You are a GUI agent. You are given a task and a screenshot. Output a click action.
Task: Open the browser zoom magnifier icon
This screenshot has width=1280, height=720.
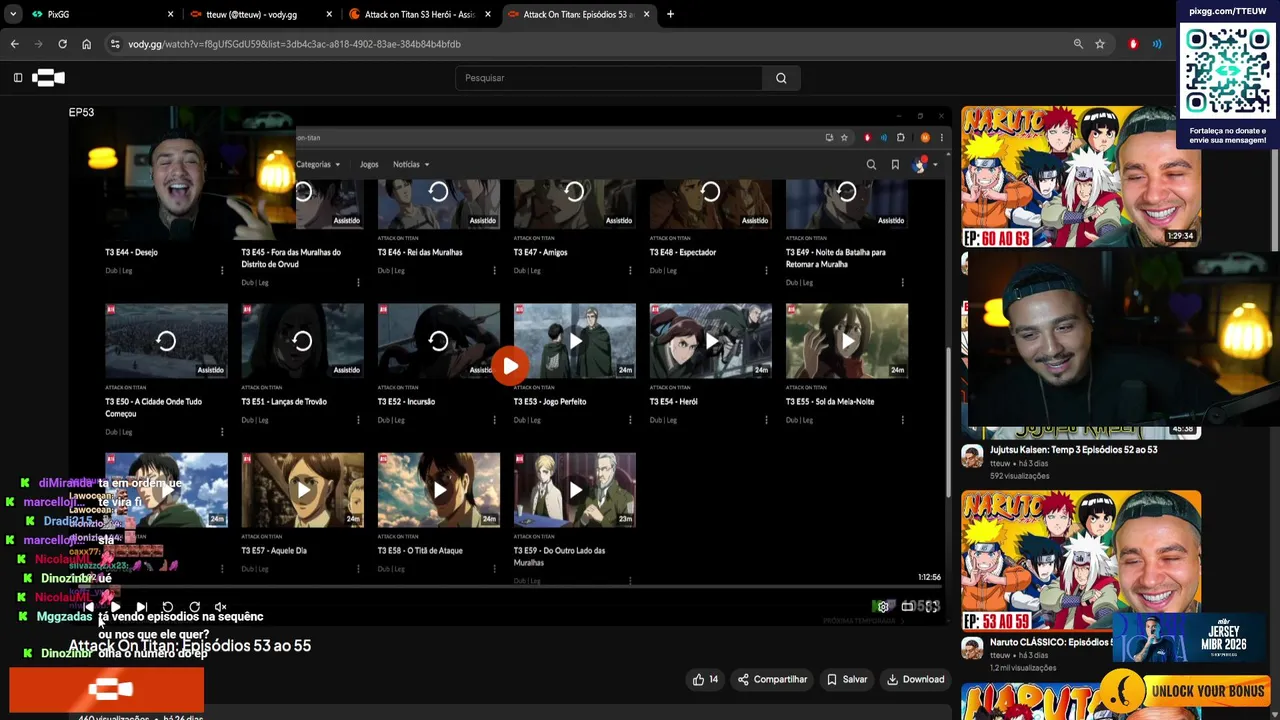[x=1078, y=44]
